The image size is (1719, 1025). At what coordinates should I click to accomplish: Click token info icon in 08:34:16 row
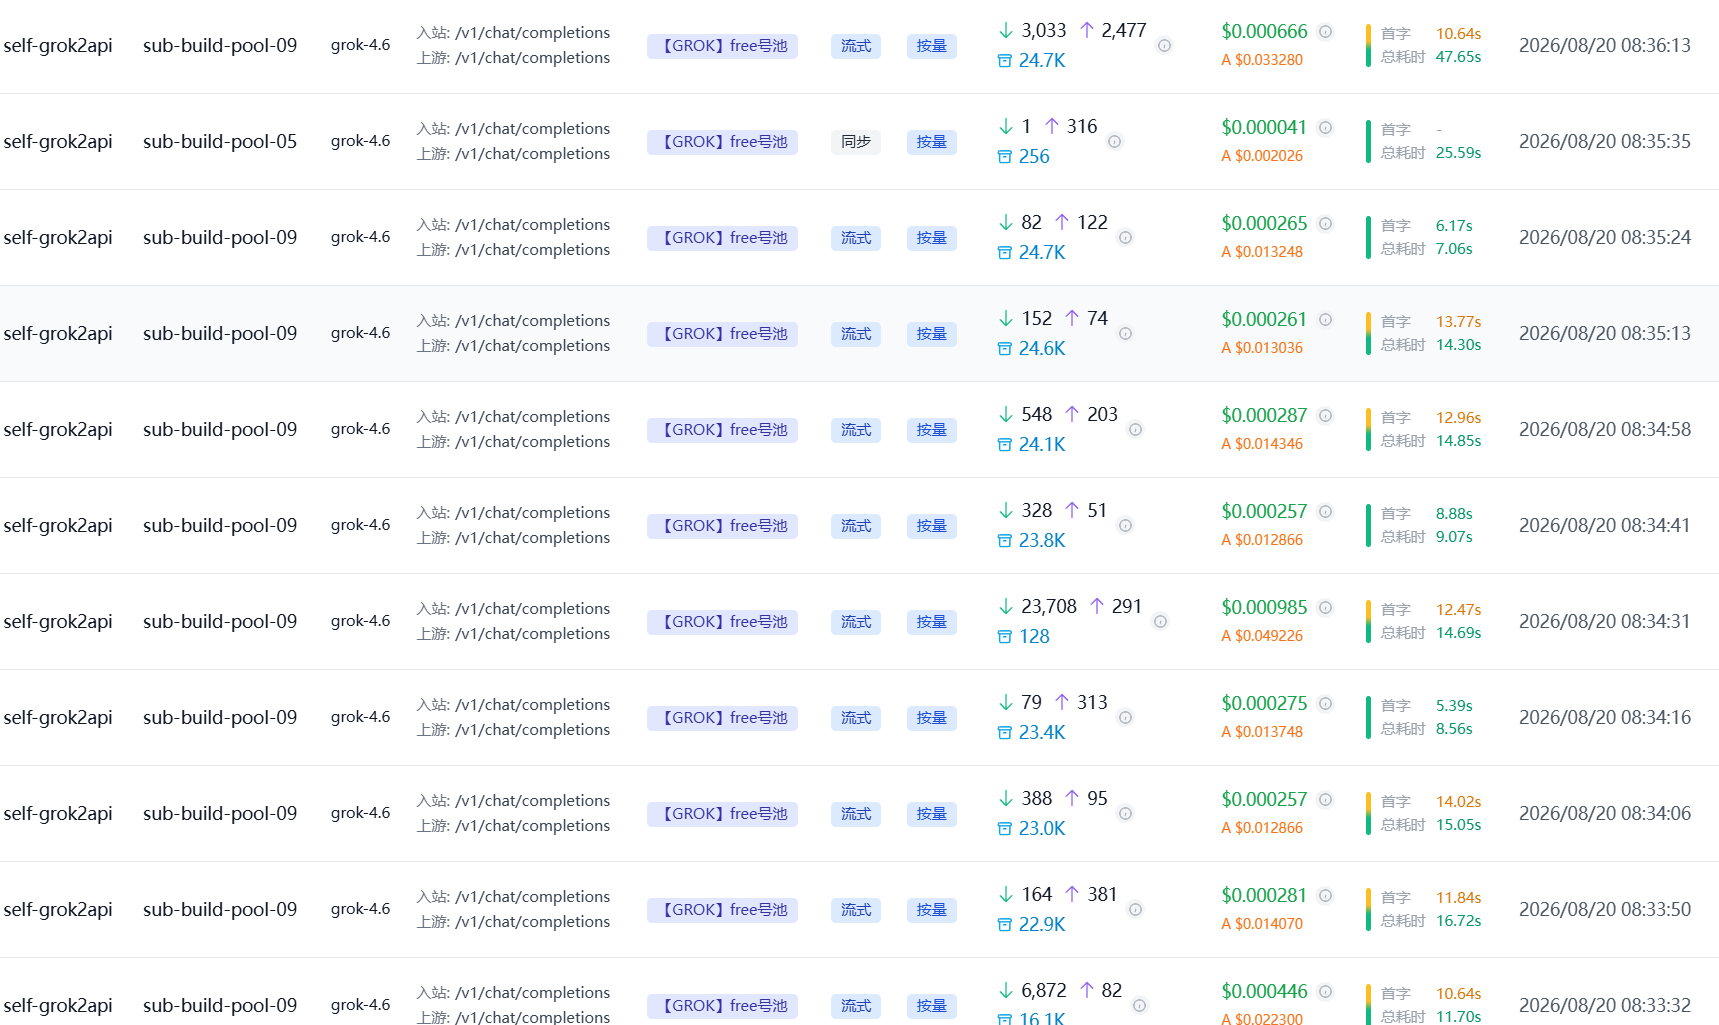(1125, 717)
